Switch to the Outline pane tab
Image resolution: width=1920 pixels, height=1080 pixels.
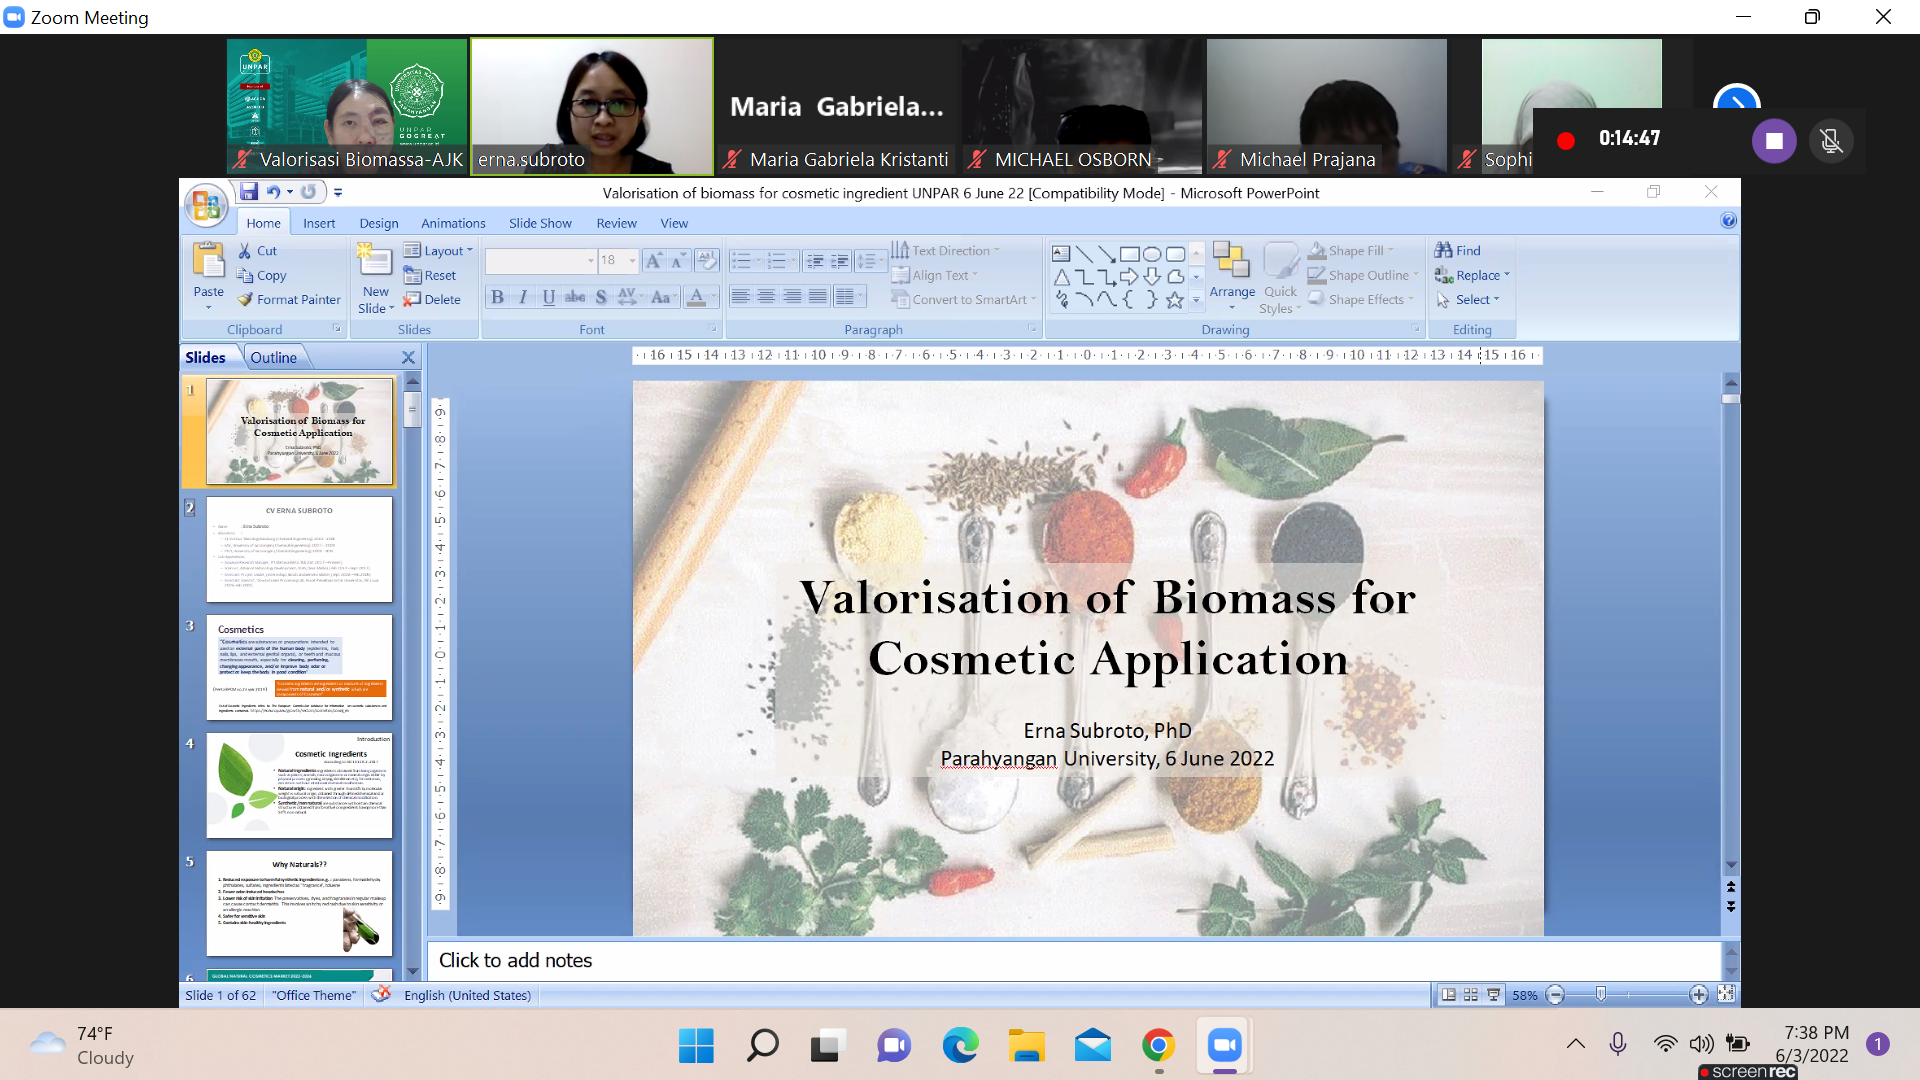pyautogui.click(x=273, y=357)
